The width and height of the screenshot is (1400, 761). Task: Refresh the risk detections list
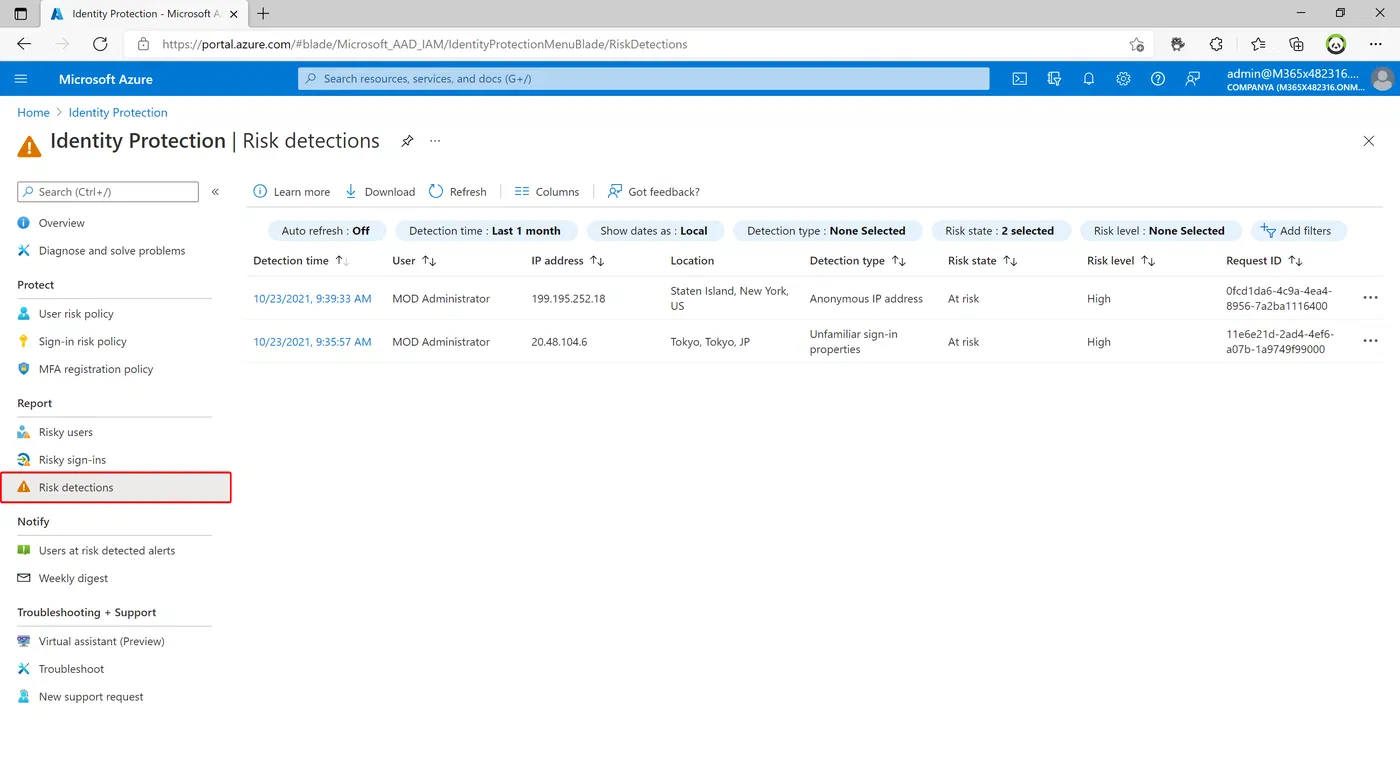click(458, 192)
